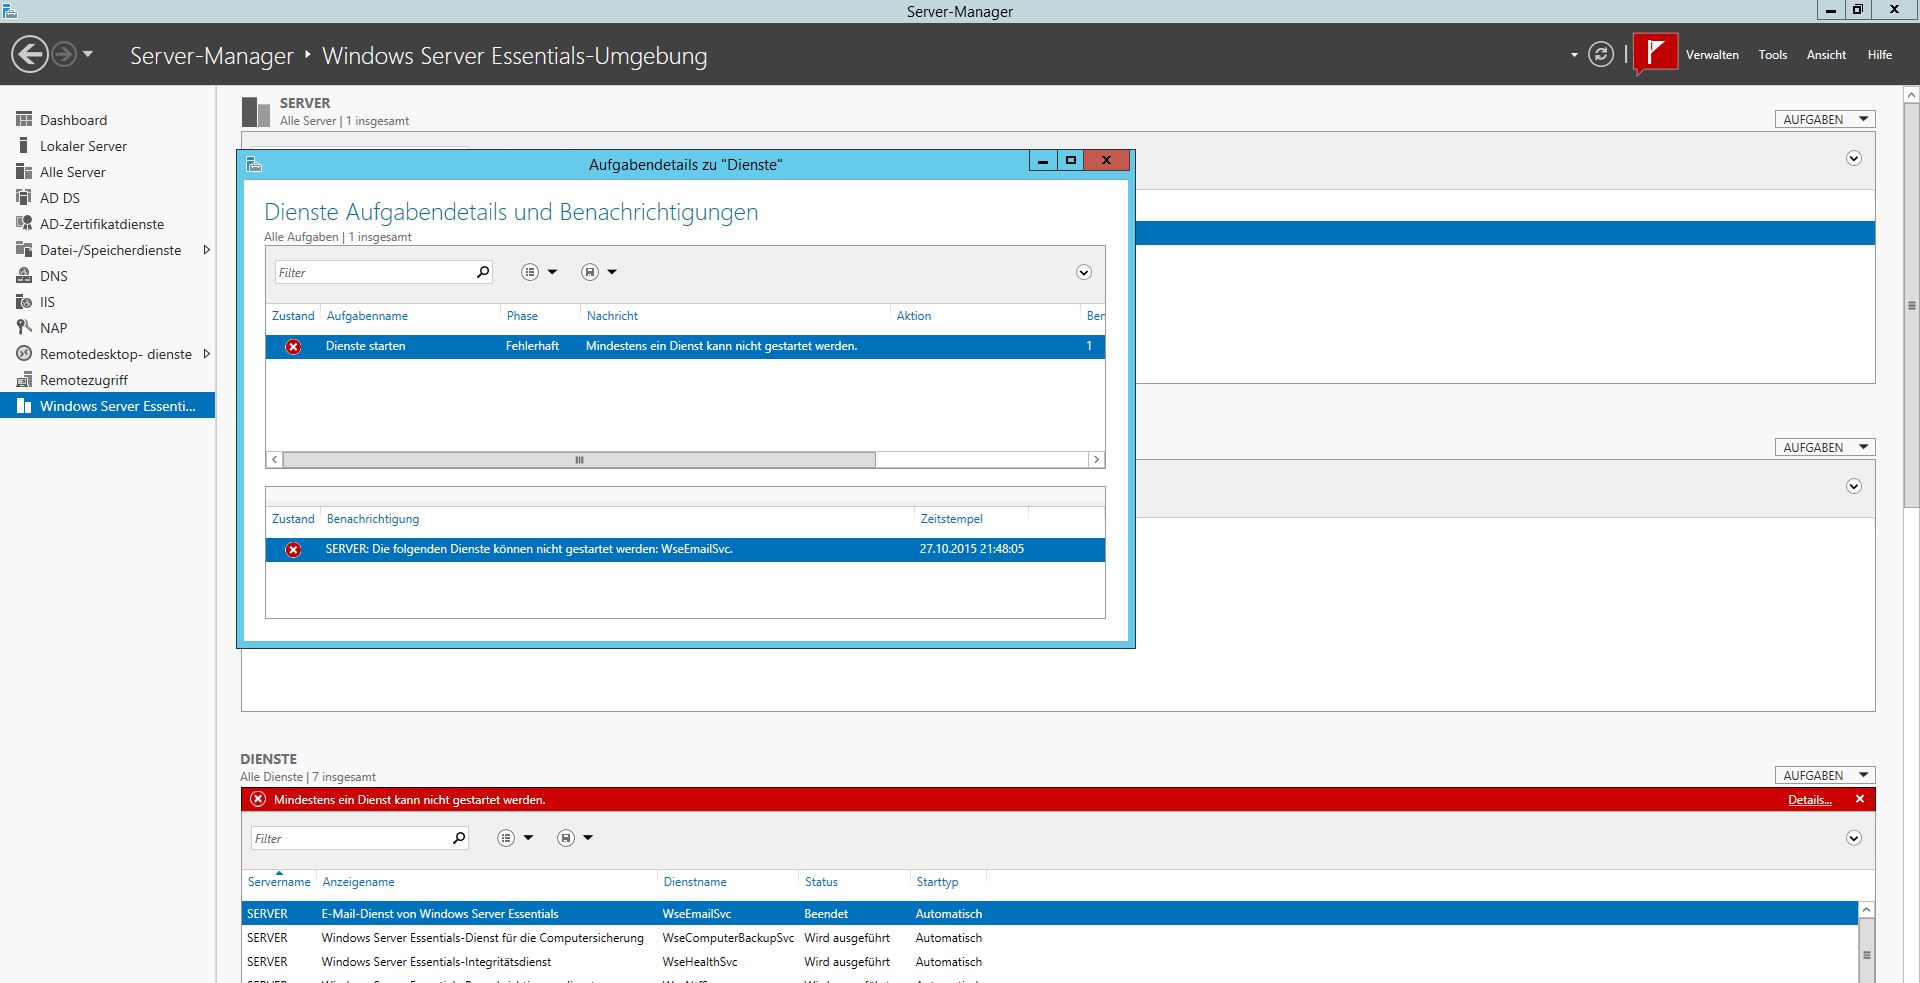The height and width of the screenshot is (983, 1920).
Task: Open the Tools menu
Action: click(x=1772, y=55)
